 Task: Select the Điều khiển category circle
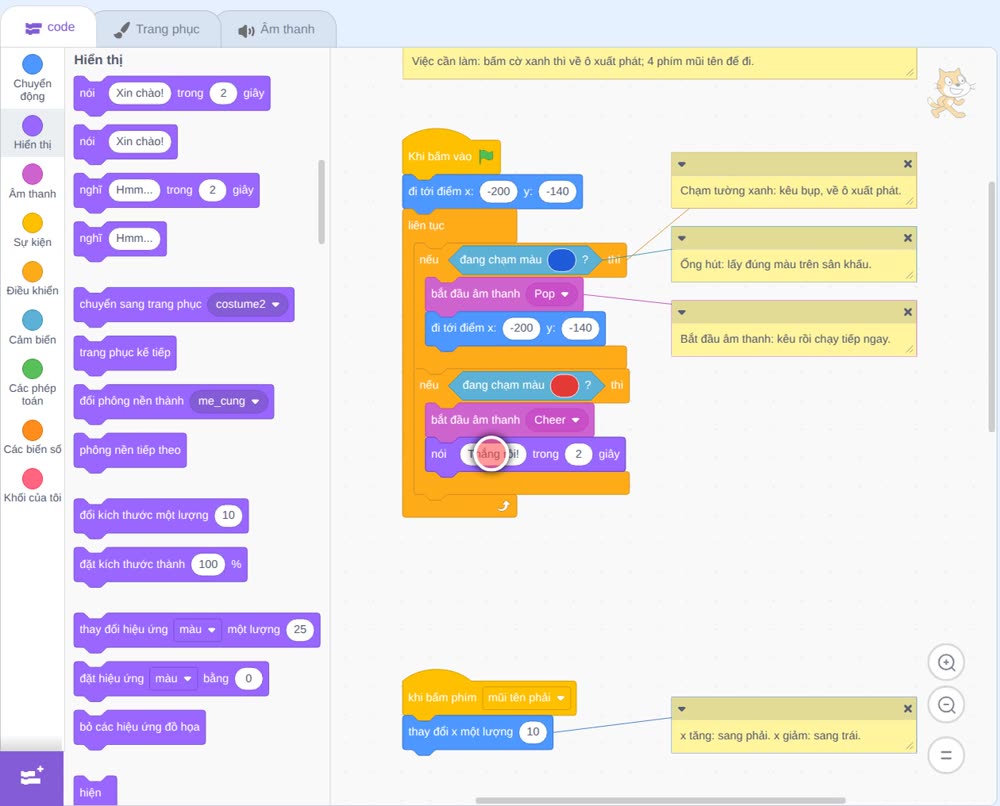pos(33,271)
